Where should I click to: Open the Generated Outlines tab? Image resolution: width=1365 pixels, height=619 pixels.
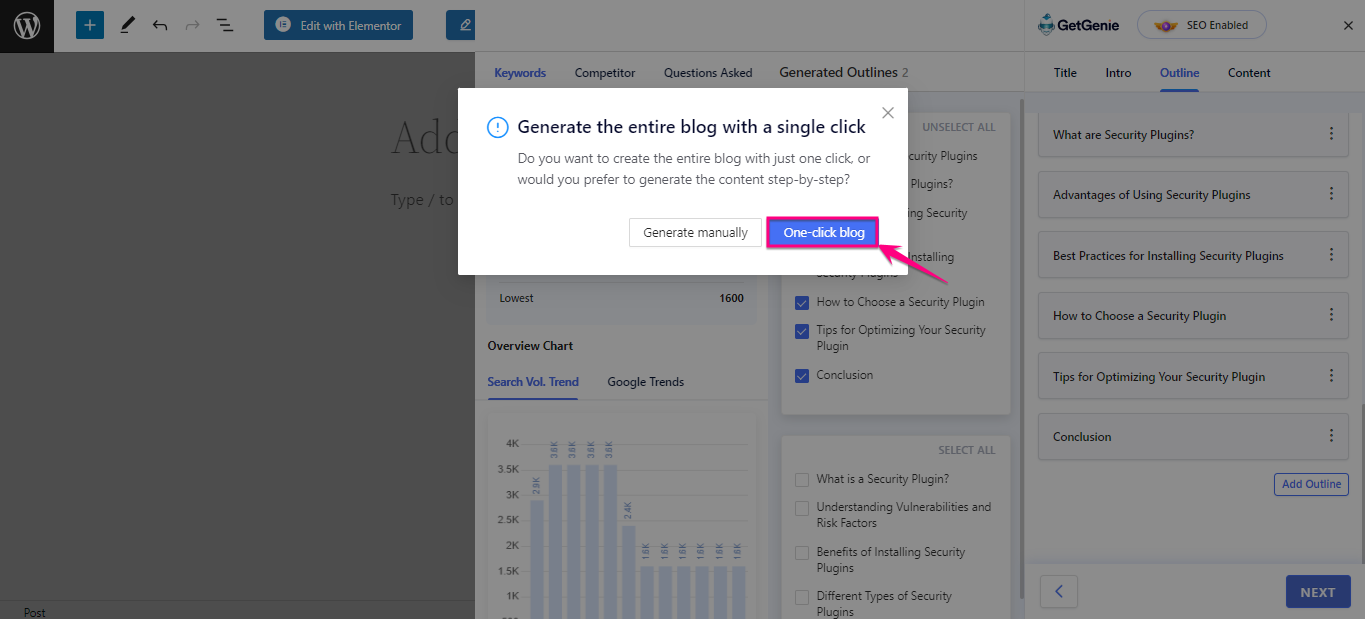click(844, 73)
